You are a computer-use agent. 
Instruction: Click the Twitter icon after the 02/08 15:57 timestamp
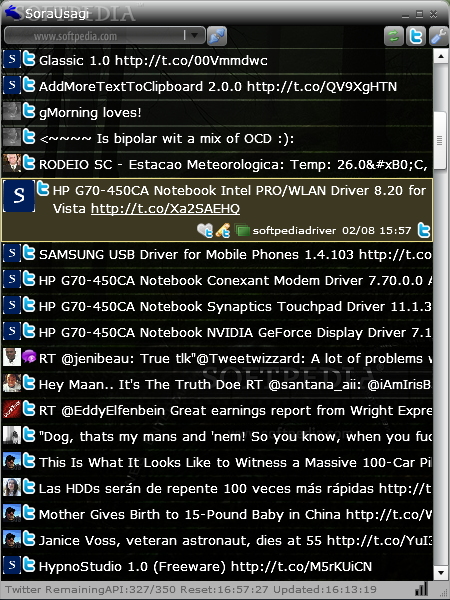424,230
